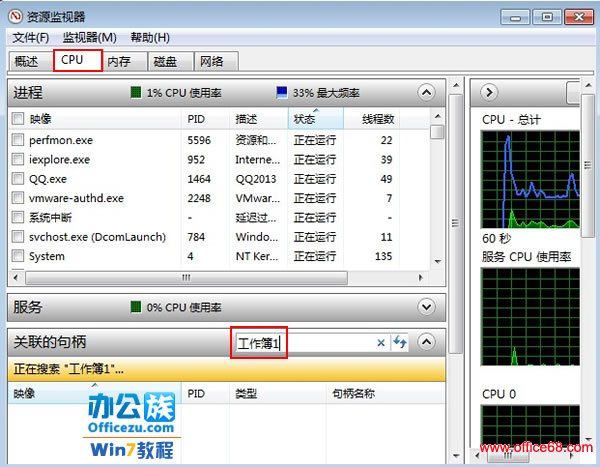Open the 帮助(H) menu
This screenshot has height=467, width=600.
[150, 38]
